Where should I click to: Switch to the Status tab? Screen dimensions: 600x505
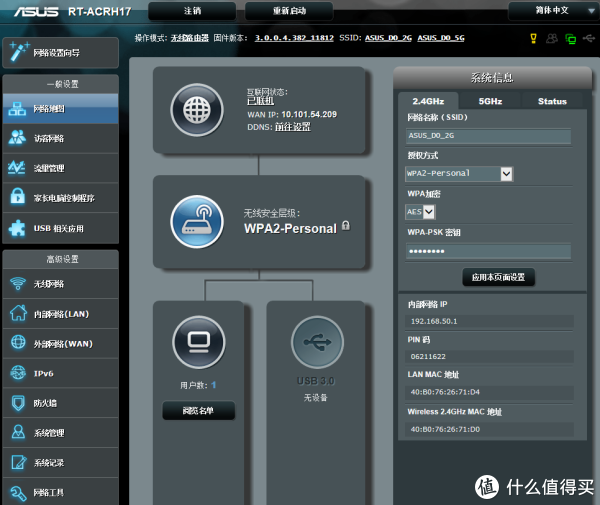tap(552, 101)
